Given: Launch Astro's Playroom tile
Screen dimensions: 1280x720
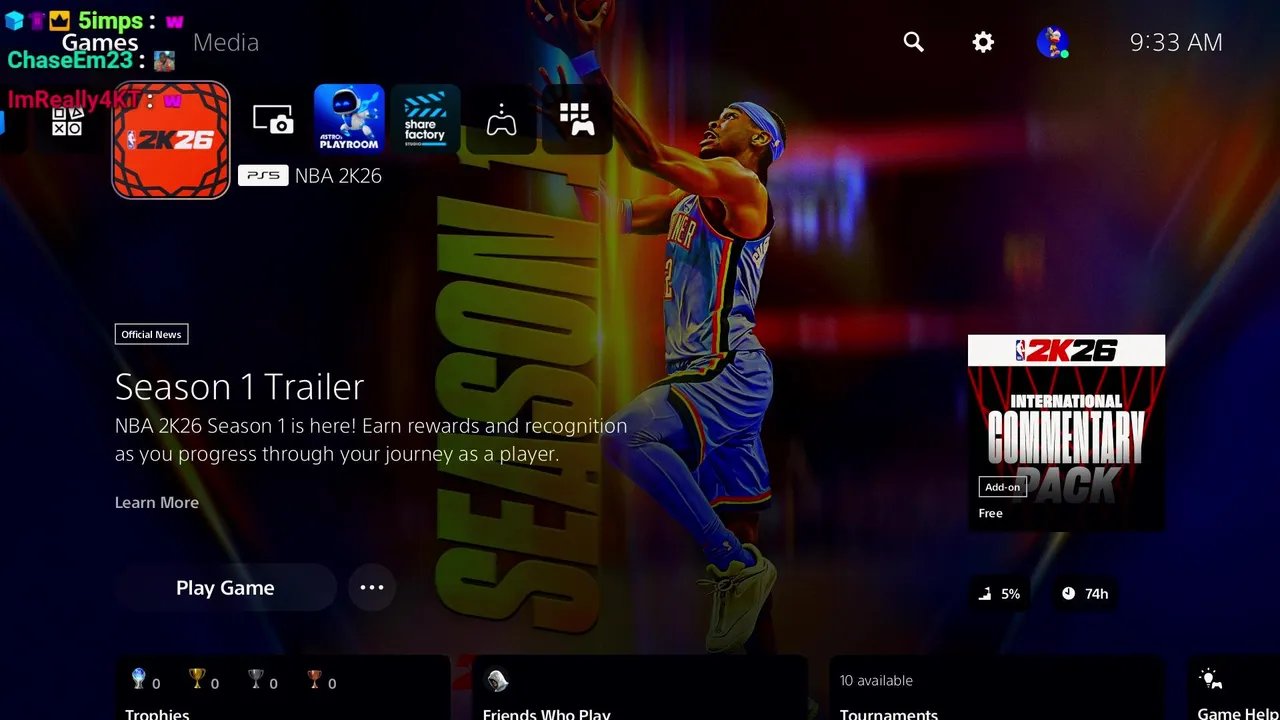Looking at the screenshot, I should [349, 119].
